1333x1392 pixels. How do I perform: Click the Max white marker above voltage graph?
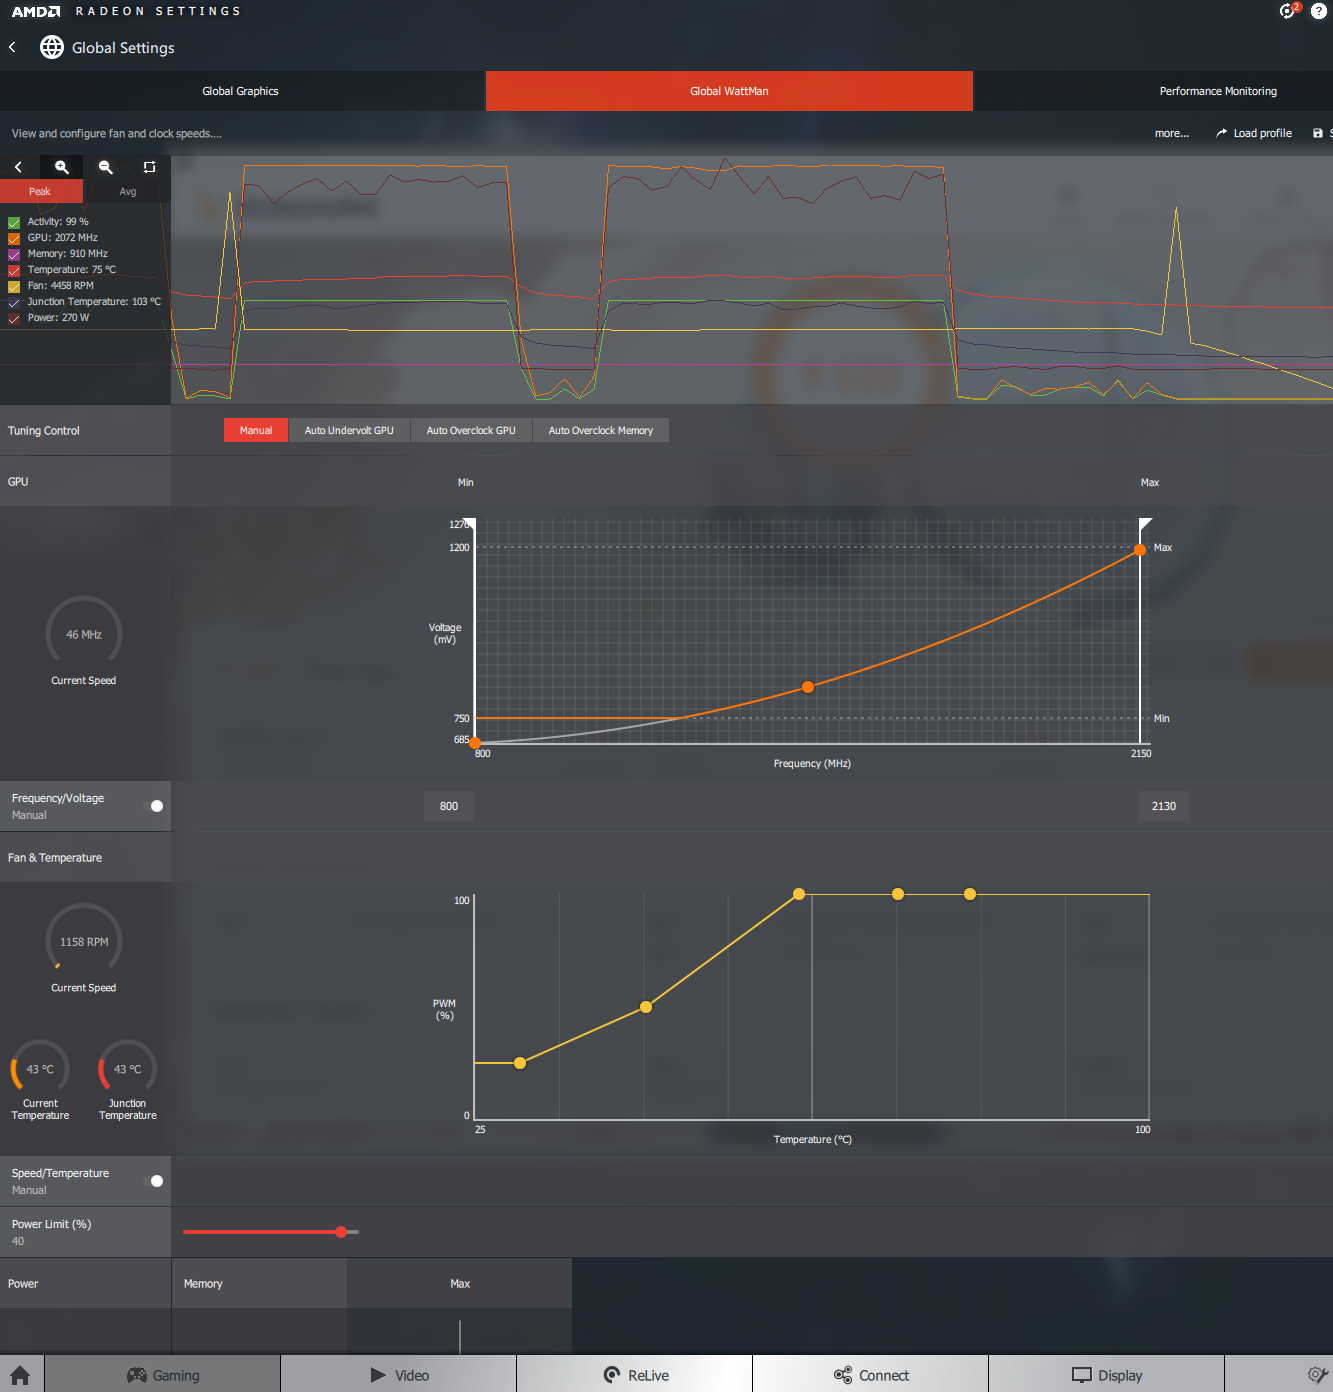tap(1145, 523)
